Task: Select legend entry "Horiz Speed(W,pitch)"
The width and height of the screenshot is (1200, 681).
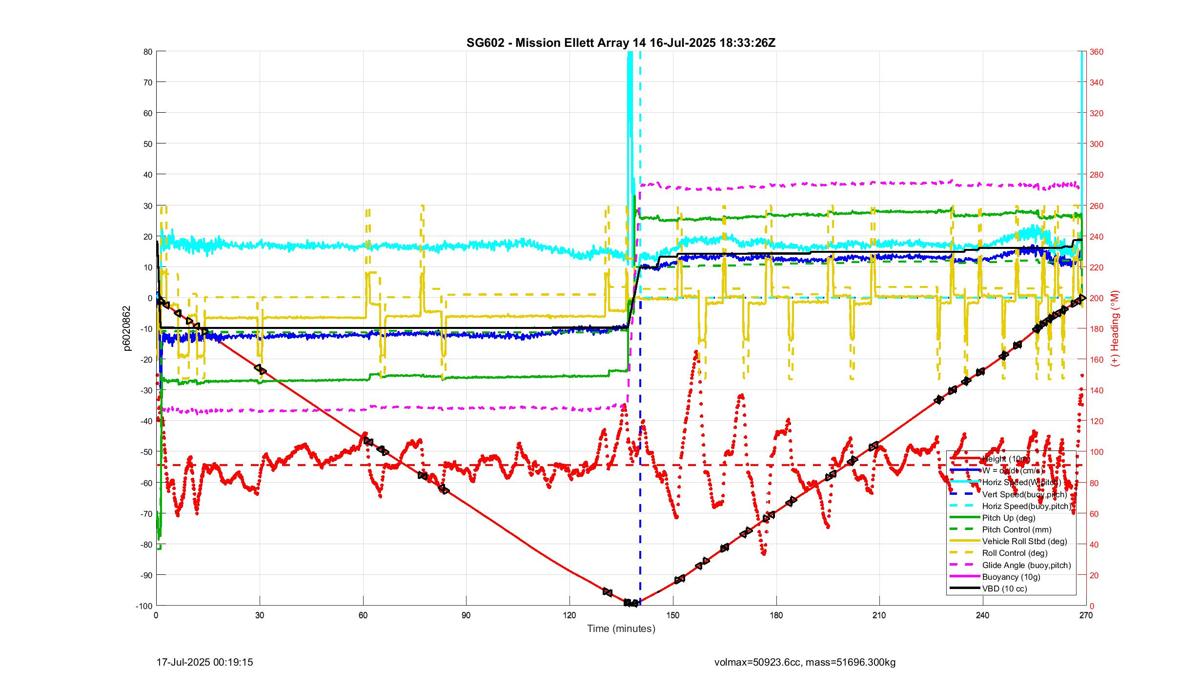Action: tap(1022, 482)
